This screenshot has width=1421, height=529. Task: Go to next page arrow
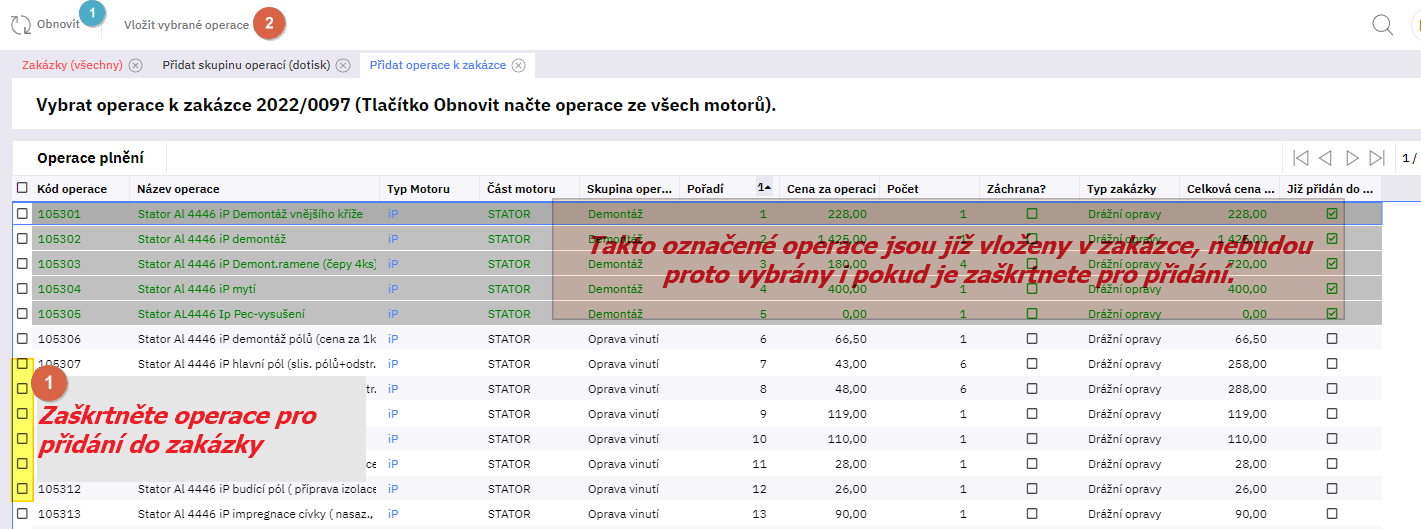[1352, 158]
